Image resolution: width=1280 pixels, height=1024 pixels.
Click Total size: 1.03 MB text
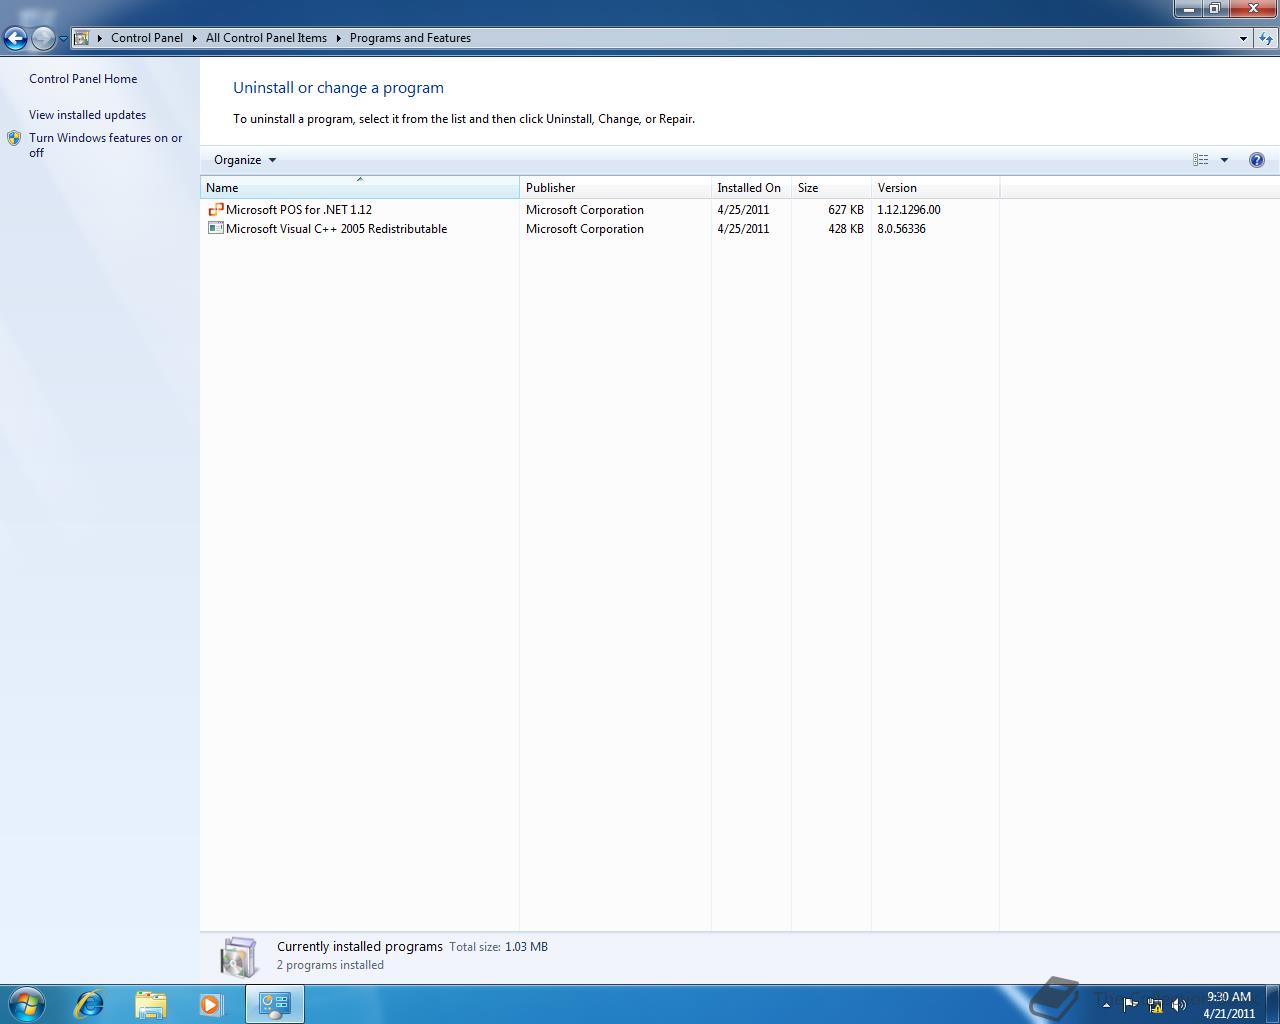click(x=498, y=946)
